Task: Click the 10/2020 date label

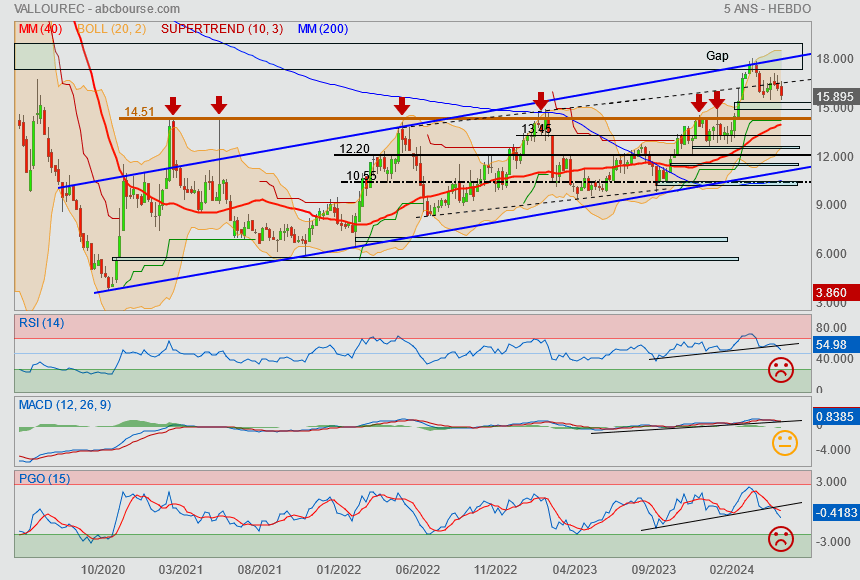Action: click(x=103, y=570)
